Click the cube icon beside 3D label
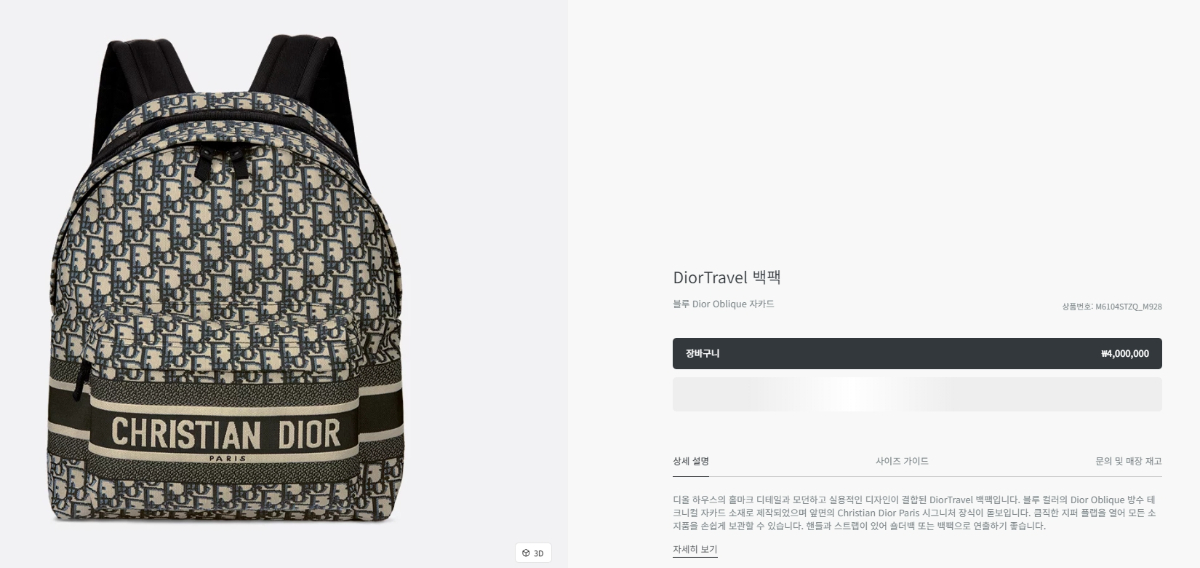Image resolution: width=1200 pixels, height=568 pixels. click(x=526, y=553)
